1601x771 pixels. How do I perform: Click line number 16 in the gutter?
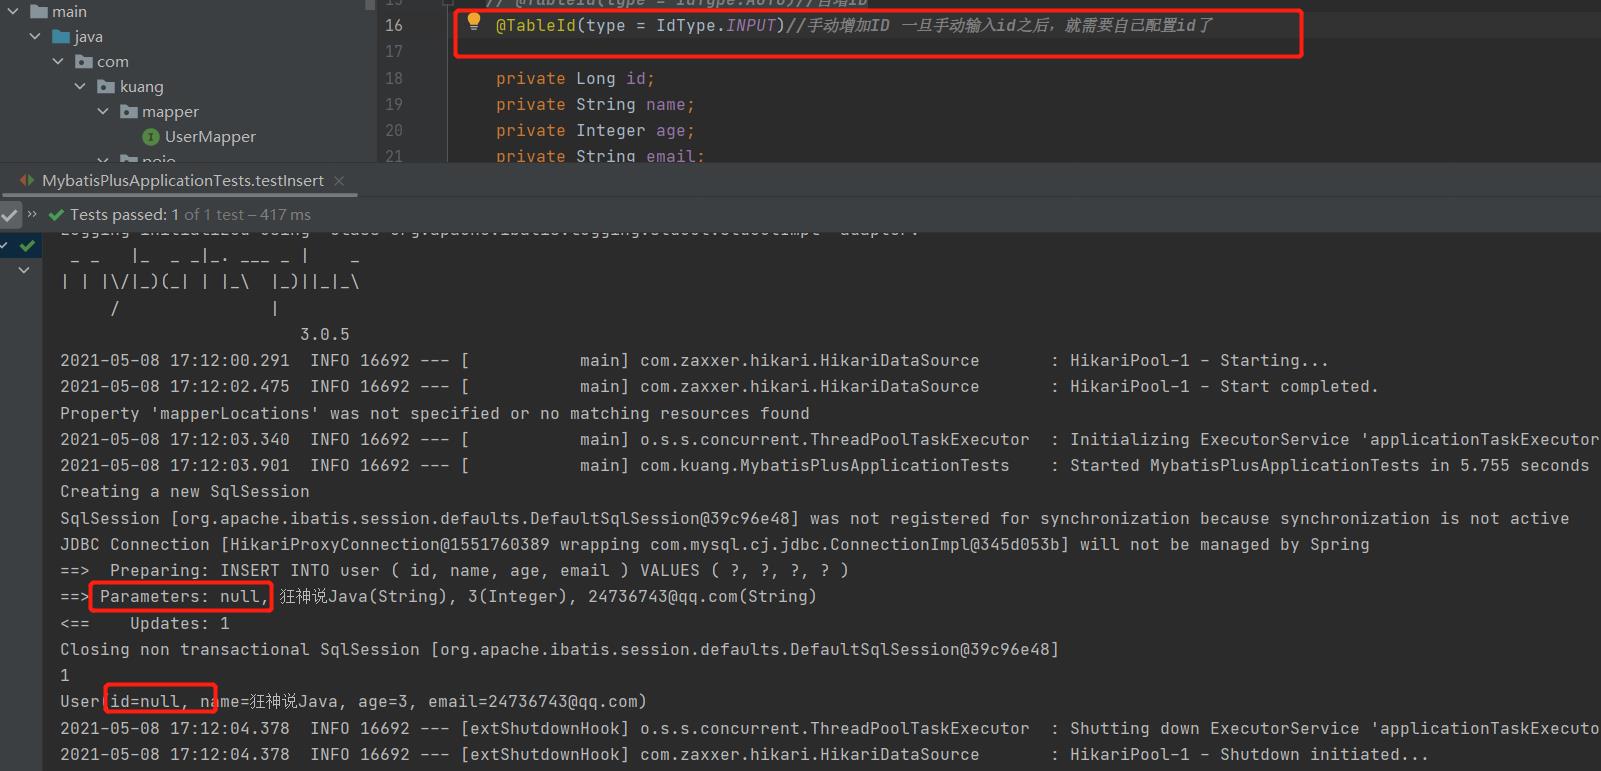pos(394,25)
